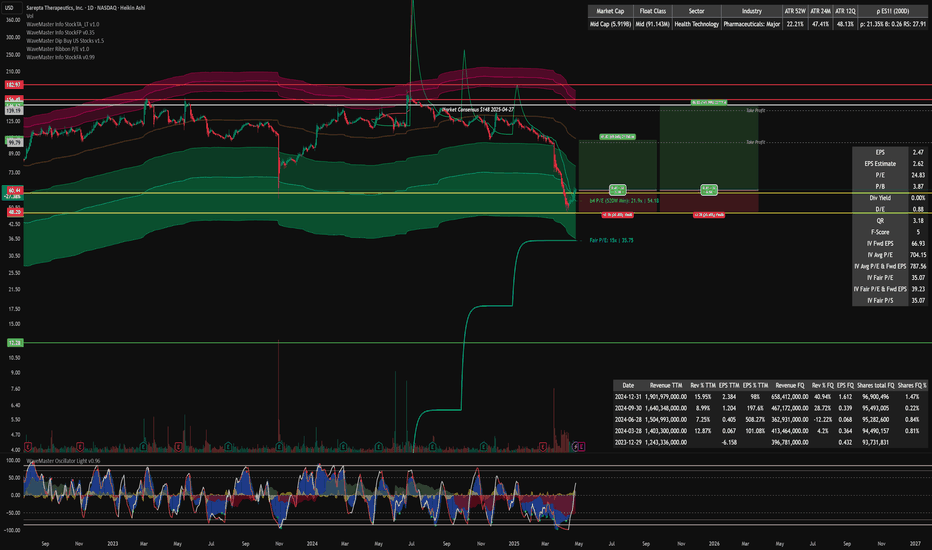The height and width of the screenshot is (550, 932).
Task: Select WaveMaster Info StockTA_LT indicator legend
Action: click(x=63, y=24)
